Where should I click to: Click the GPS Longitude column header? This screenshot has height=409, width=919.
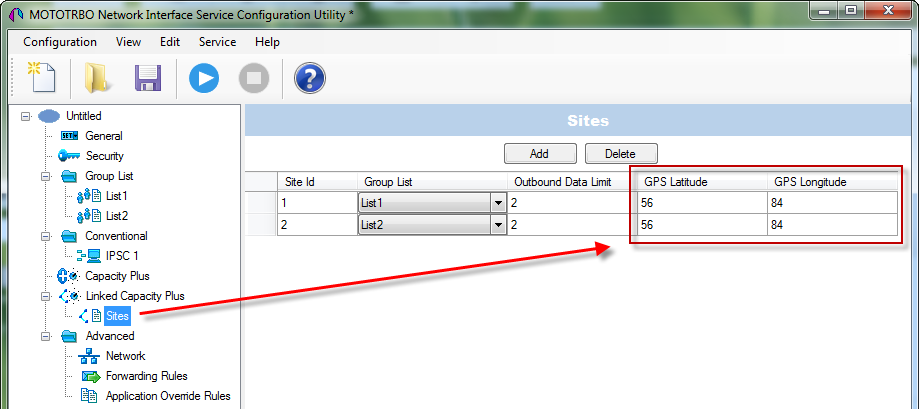pos(832,182)
